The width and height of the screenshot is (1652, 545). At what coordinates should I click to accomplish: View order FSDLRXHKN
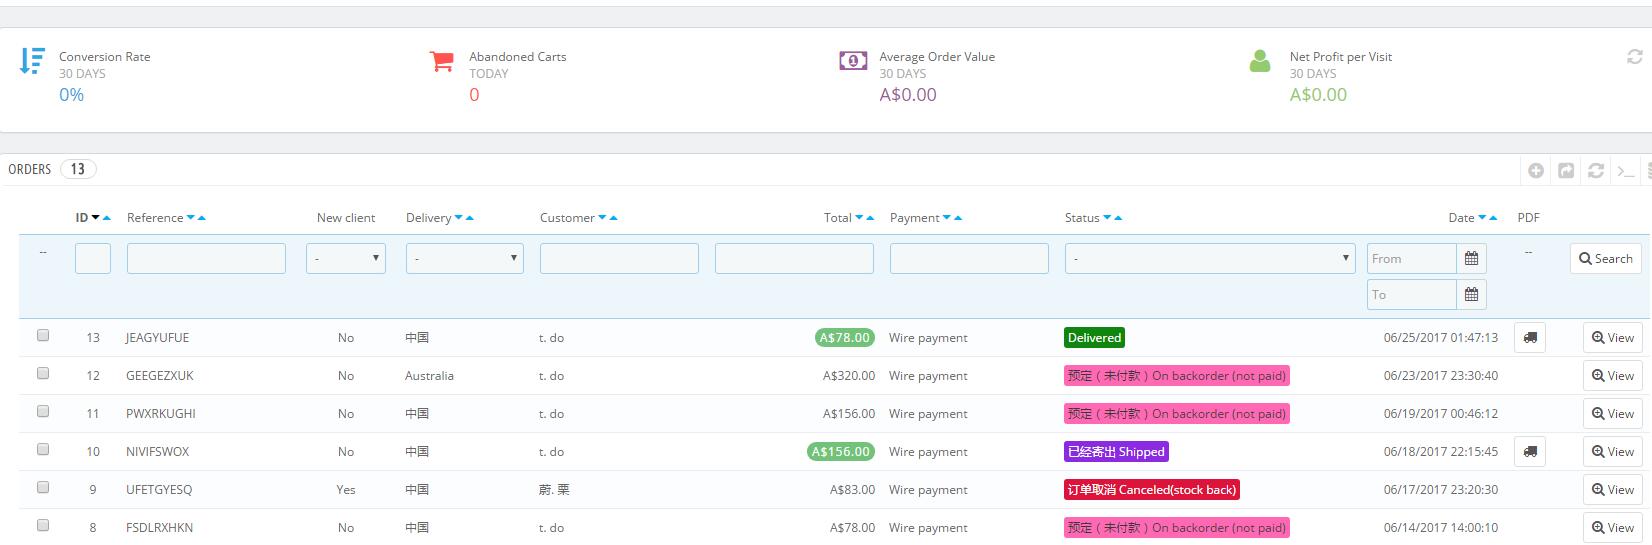(x=1613, y=528)
